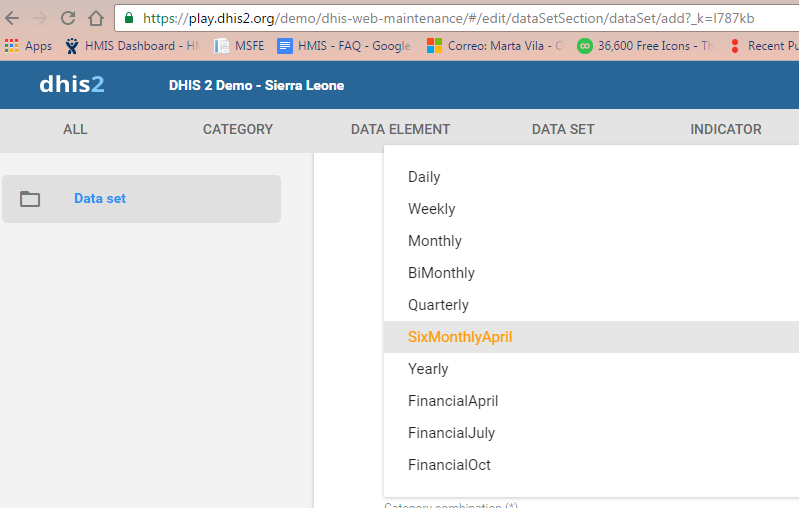Screen dimensions: 799x508
Task: Switch to the ALL tab
Action: [x=75, y=129]
